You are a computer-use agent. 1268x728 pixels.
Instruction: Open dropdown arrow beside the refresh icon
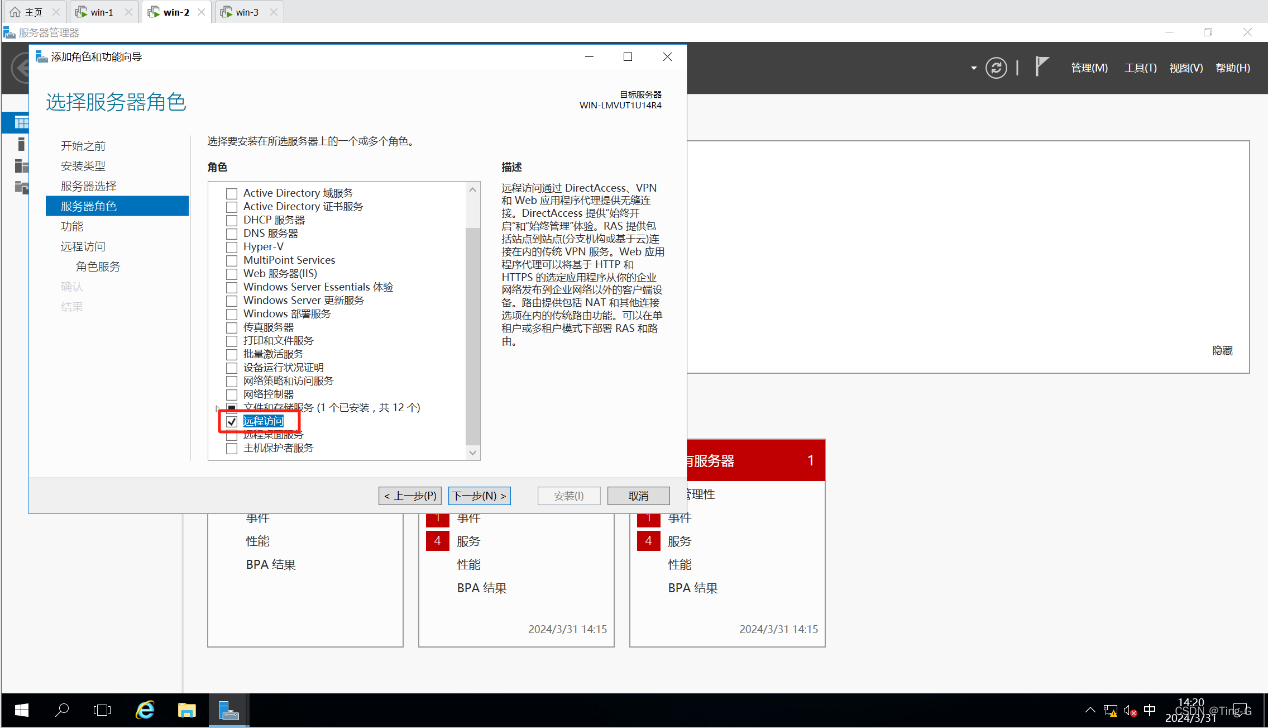coord(974,68)
